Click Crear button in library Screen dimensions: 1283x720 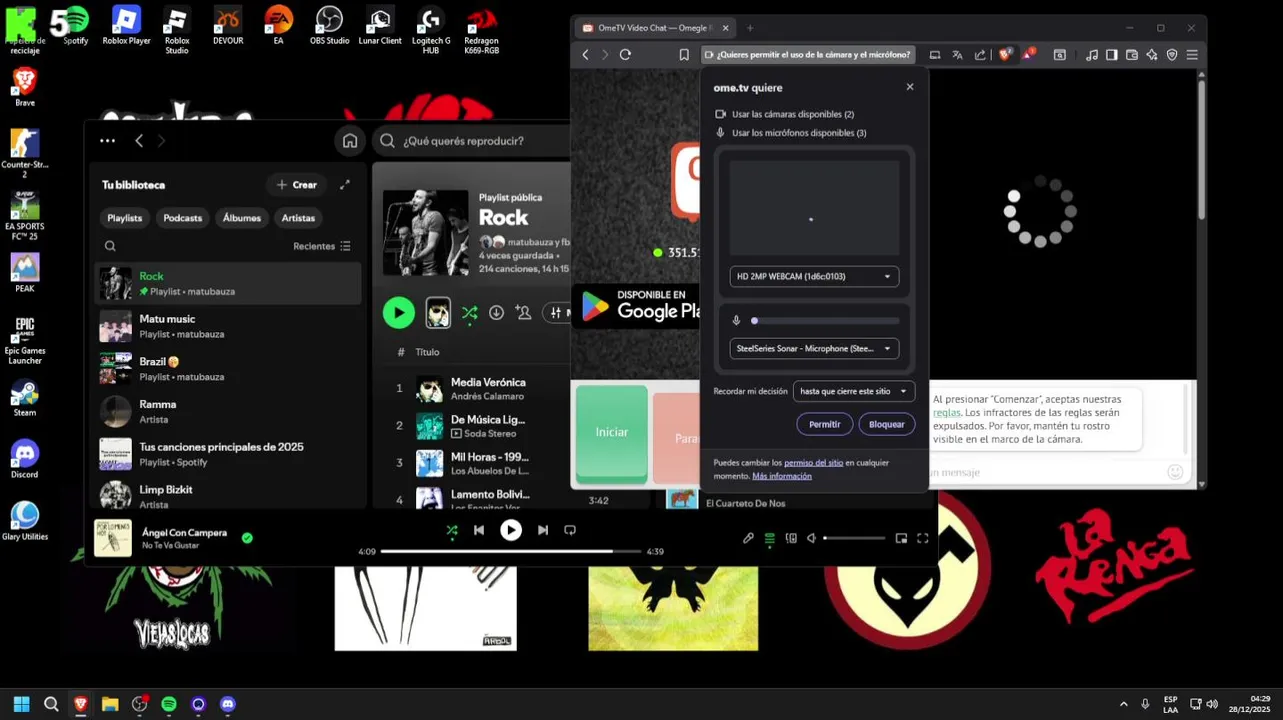click(x=297, y=185)
